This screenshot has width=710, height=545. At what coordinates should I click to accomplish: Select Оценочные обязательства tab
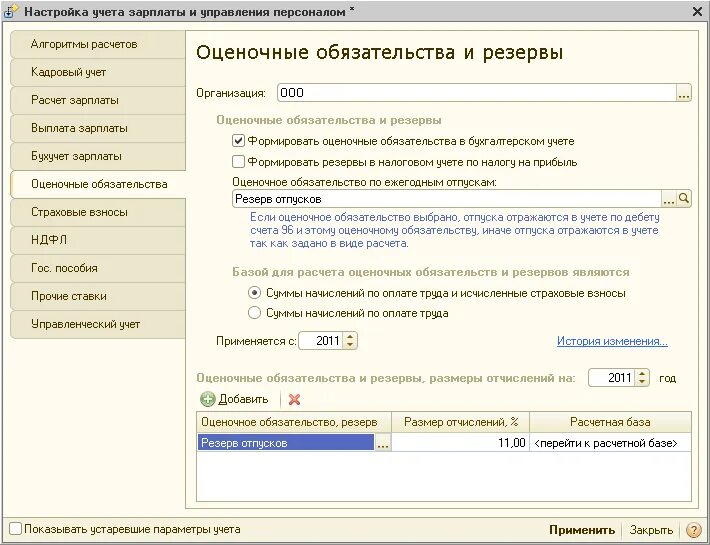[98, 184]
